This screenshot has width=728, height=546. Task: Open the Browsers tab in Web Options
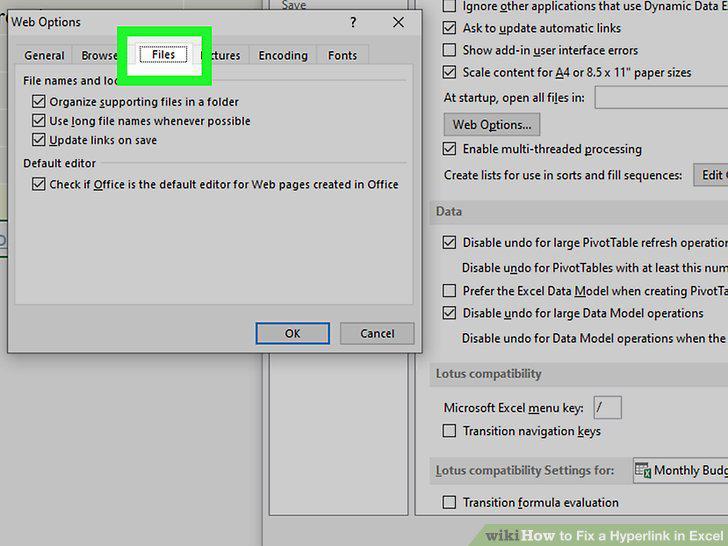(99, 56)
